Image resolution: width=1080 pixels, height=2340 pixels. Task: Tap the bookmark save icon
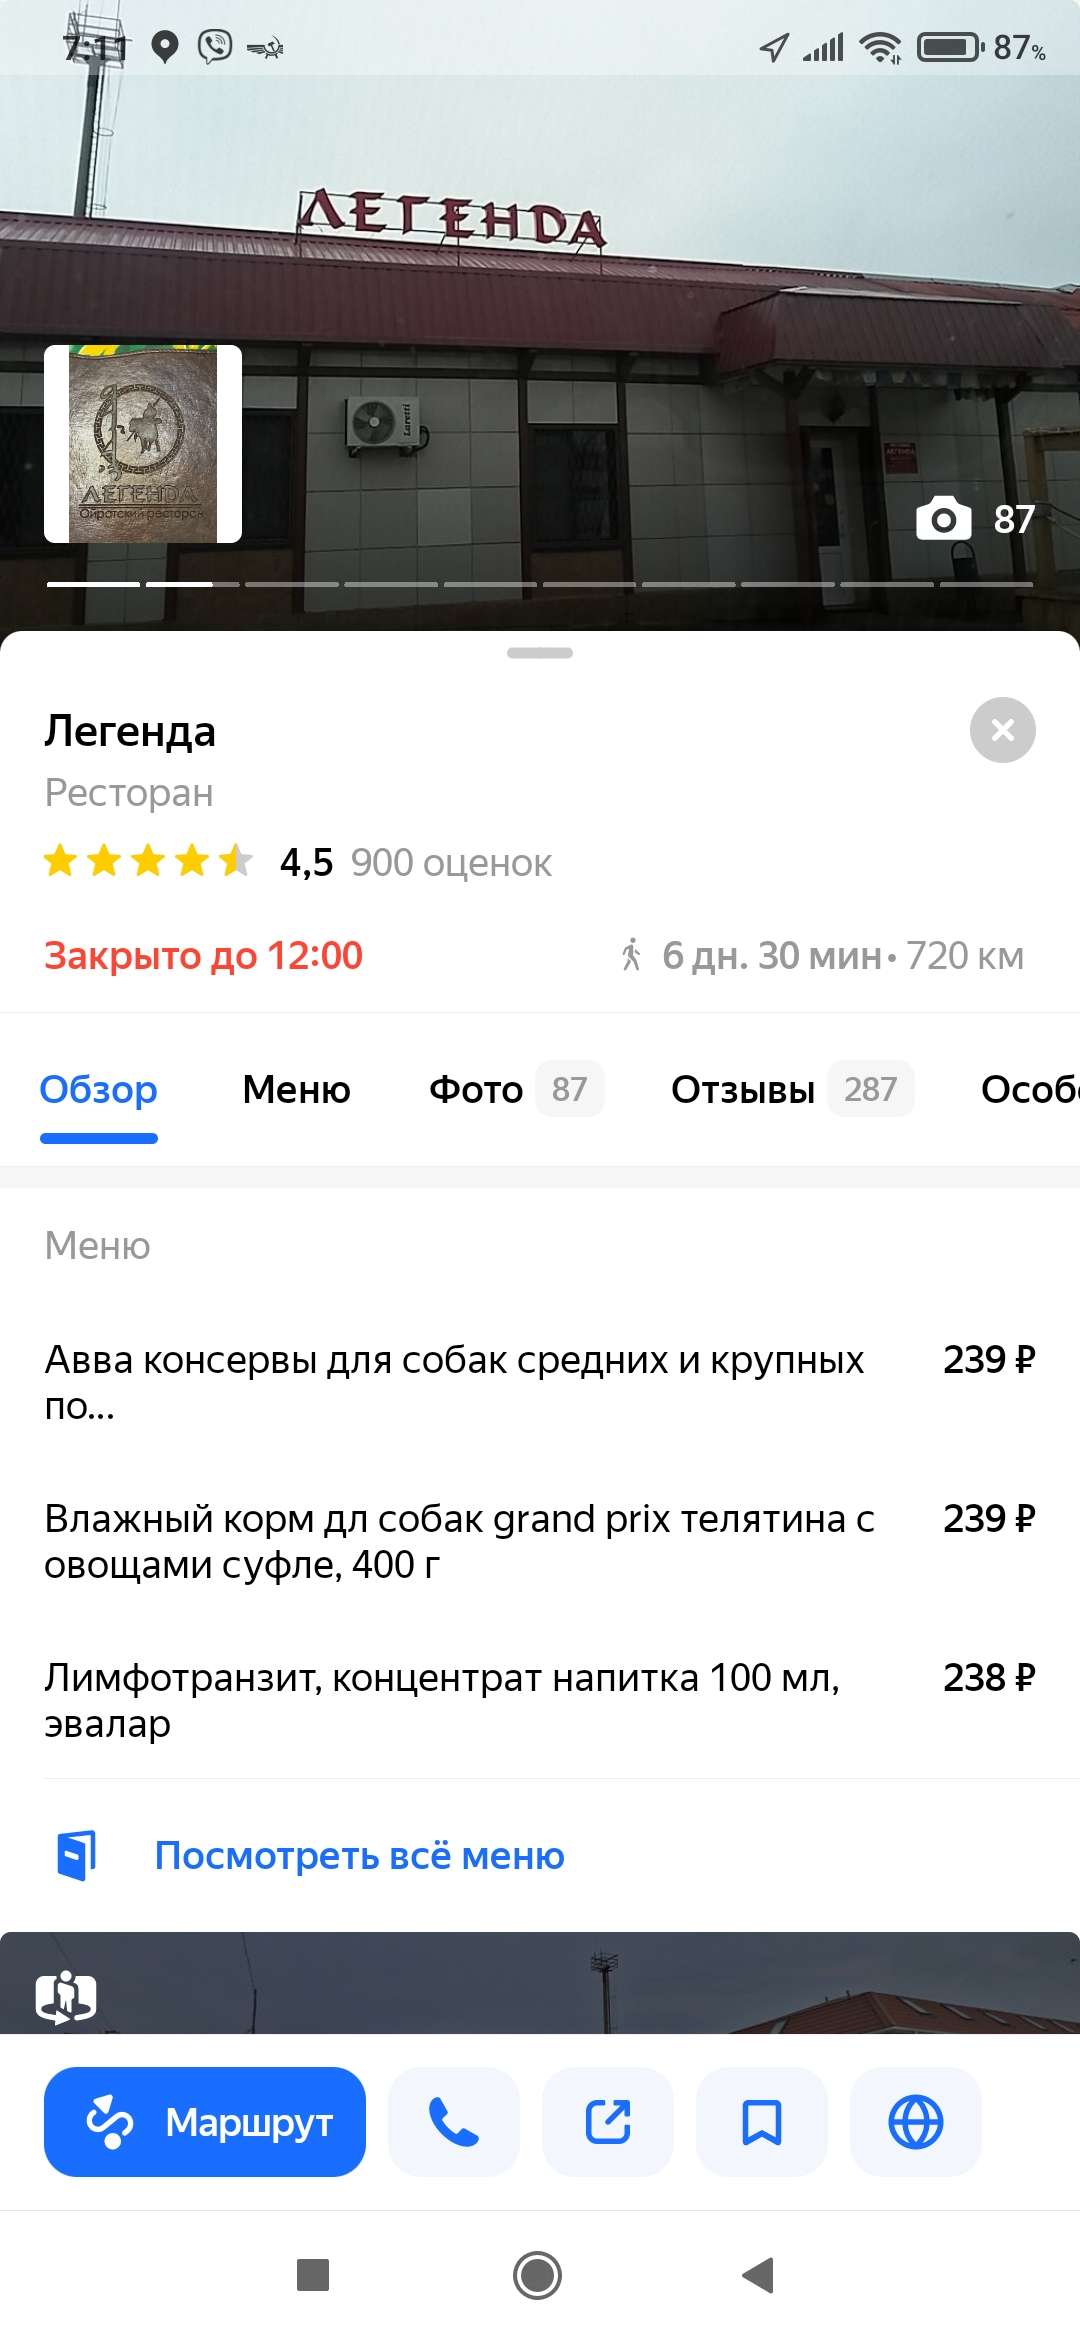tap(761, 2121)
